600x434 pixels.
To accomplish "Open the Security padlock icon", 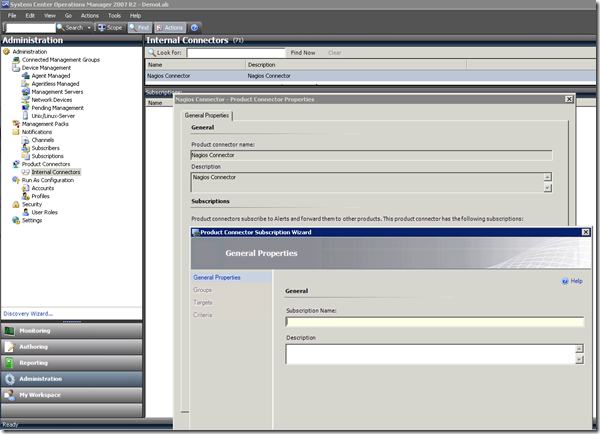I will 16,204.
